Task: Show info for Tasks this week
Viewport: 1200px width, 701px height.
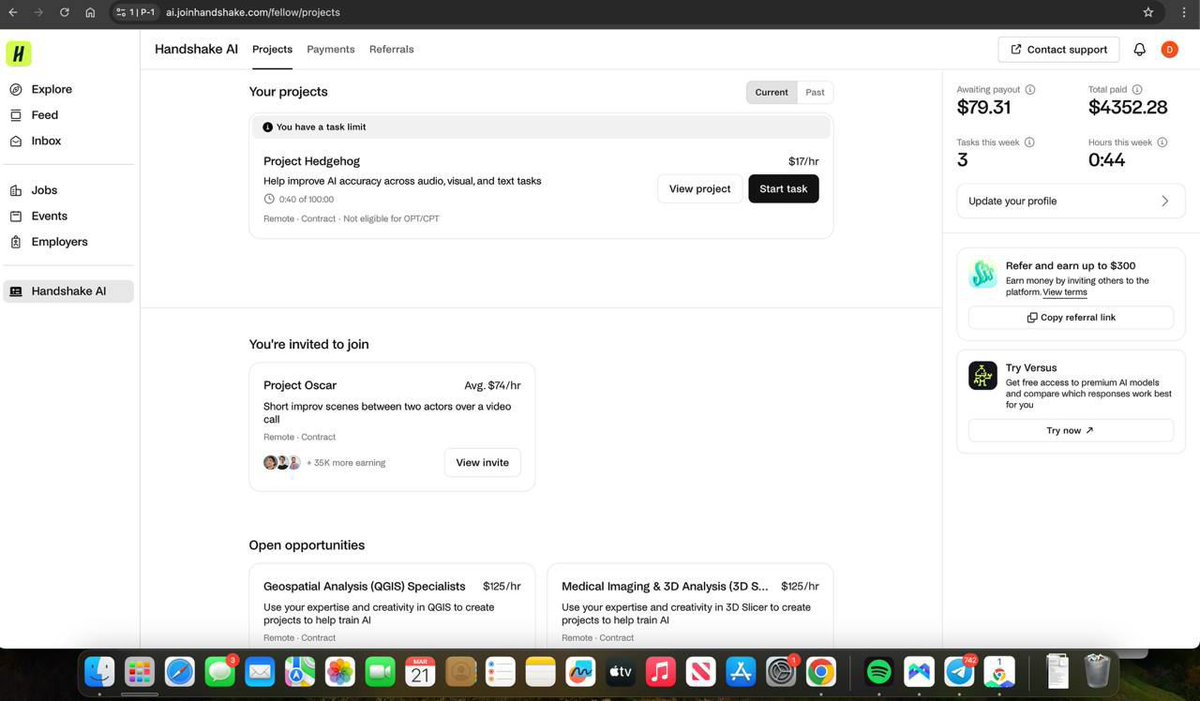Action: click(x=1029, y=142)
